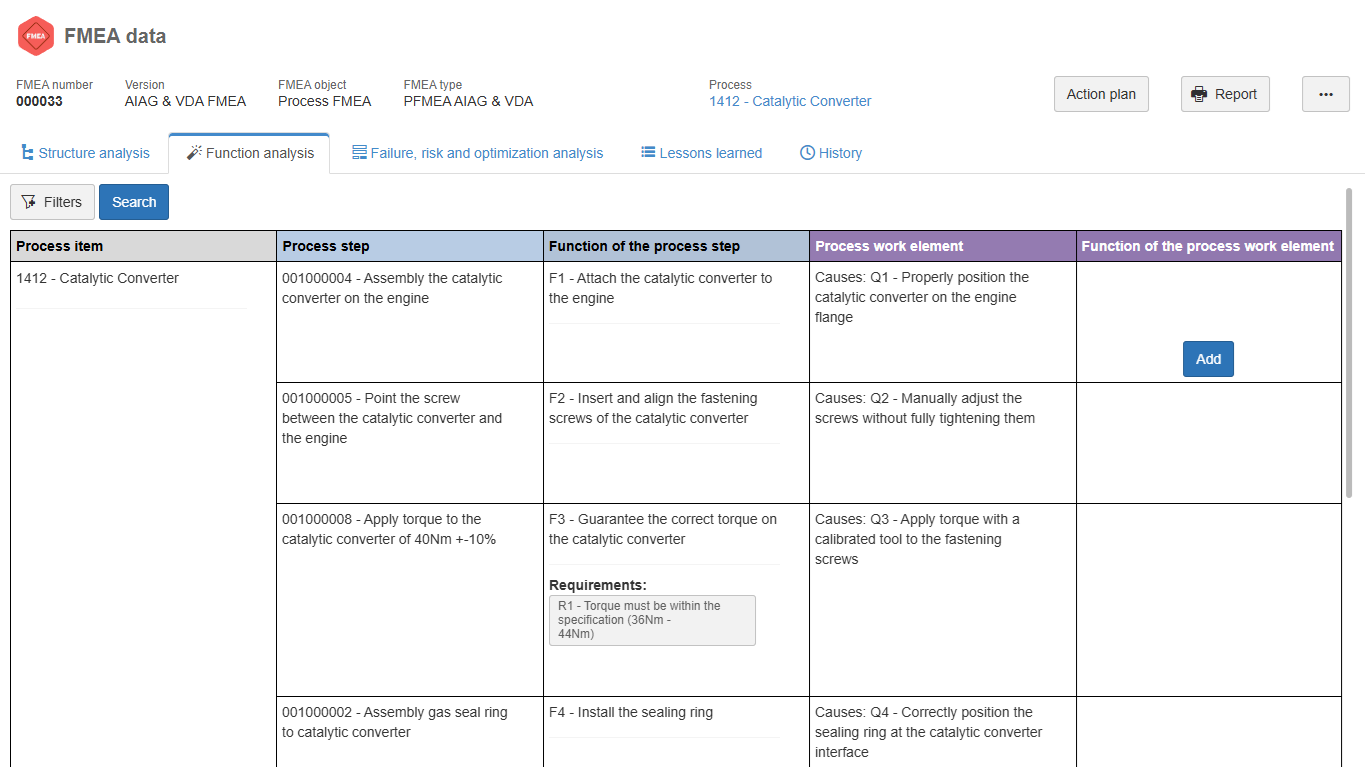
Task: Click the Add button in work element function
Action: coord(1208,359)
